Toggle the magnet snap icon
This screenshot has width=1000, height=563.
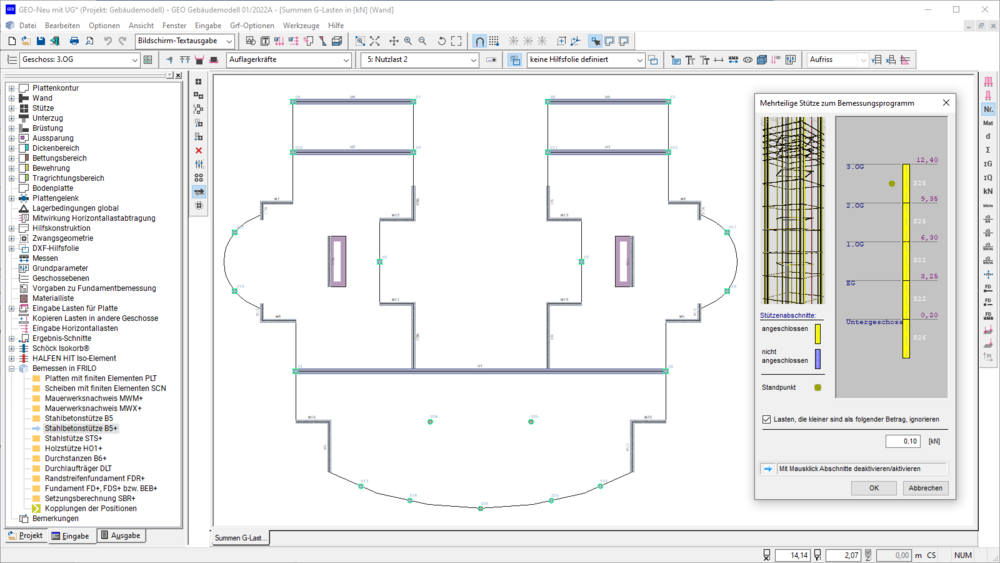[x=480, y=41]
